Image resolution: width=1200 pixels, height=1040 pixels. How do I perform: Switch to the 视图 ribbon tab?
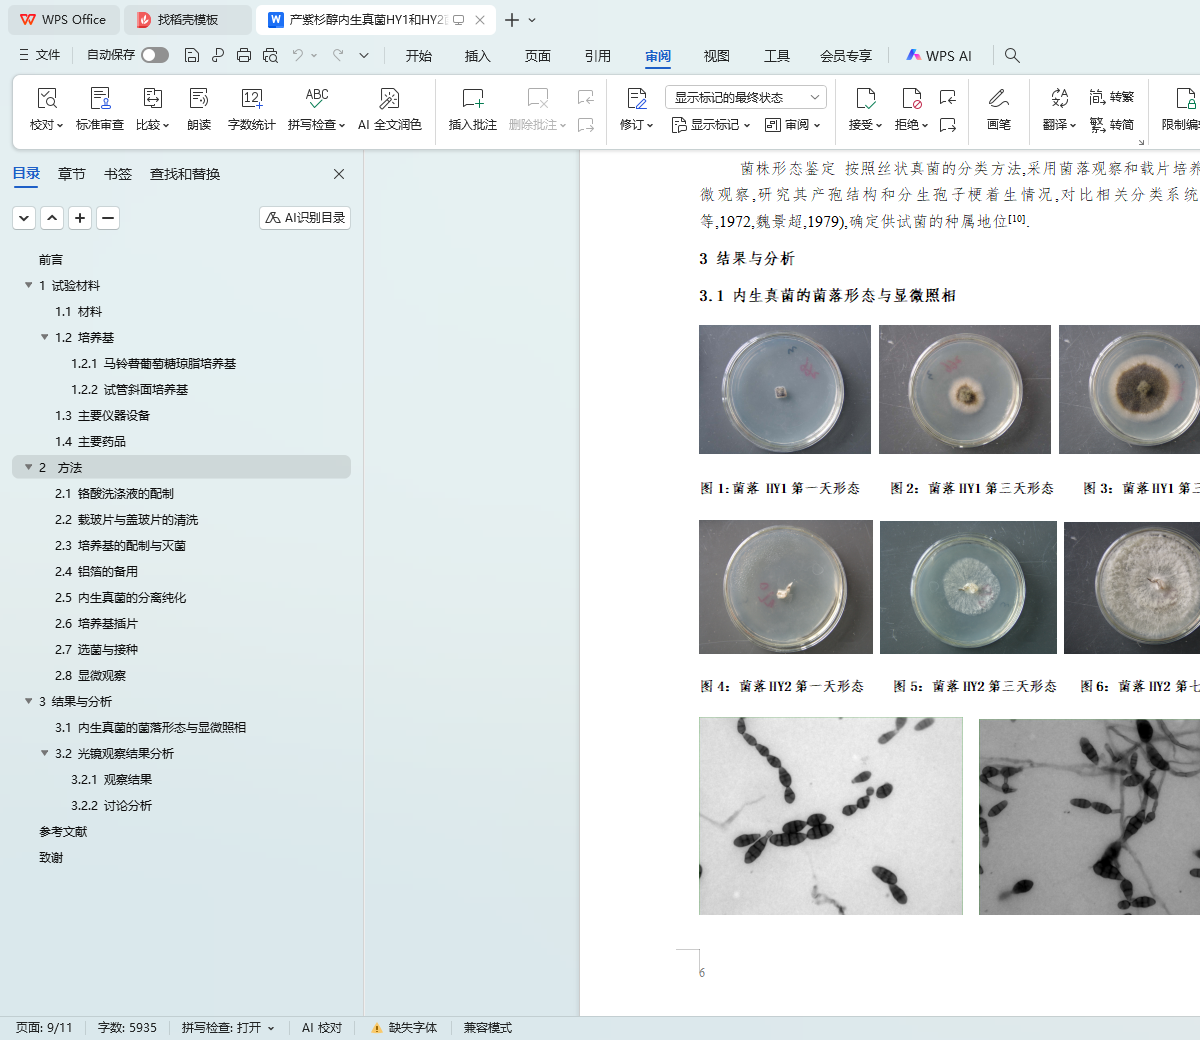click(x=717, y=56)
